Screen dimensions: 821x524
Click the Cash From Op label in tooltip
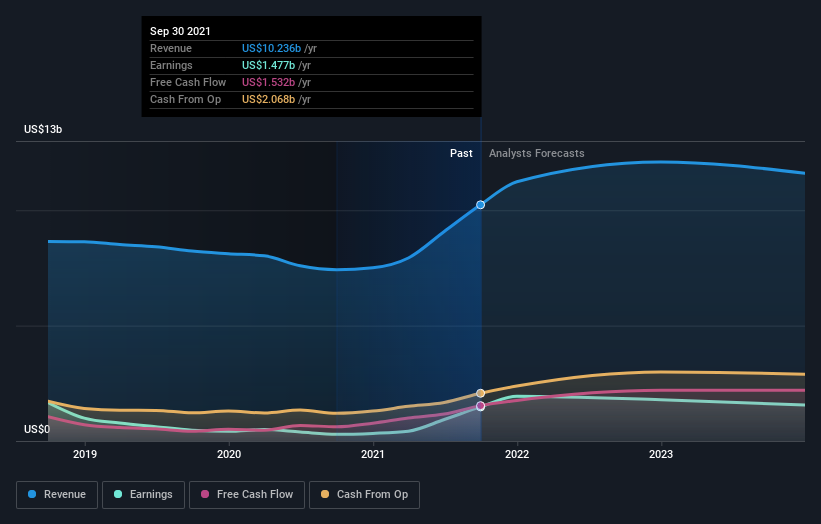point(185,99)
